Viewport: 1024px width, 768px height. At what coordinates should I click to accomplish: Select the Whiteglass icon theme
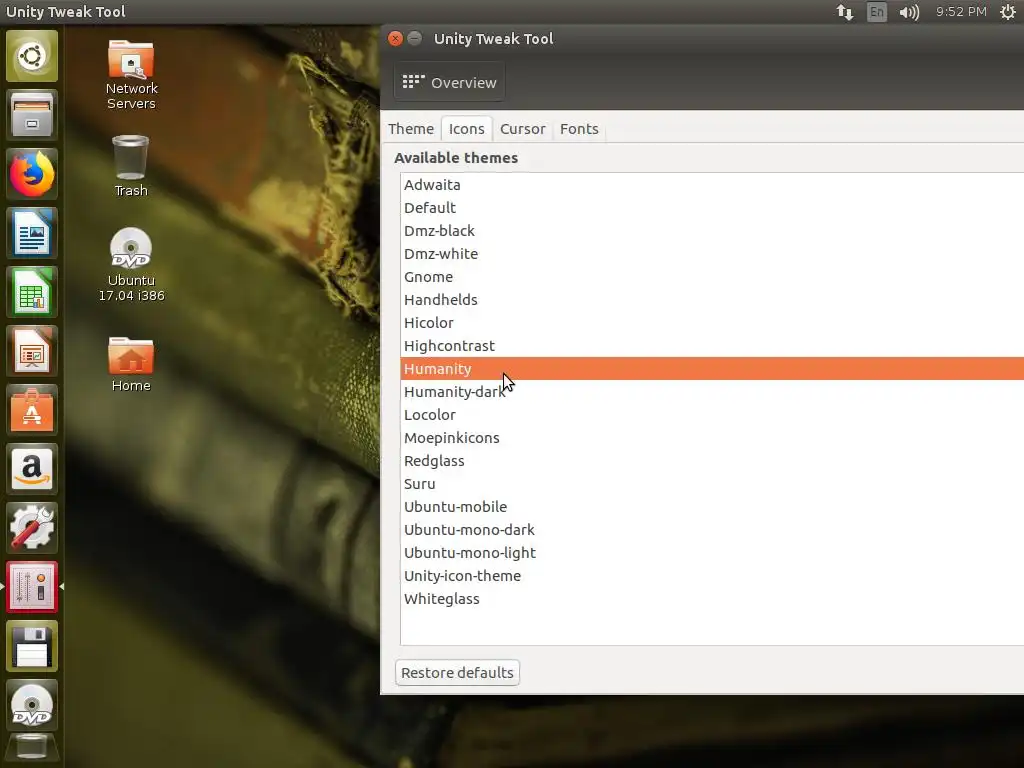pos(712,599)
